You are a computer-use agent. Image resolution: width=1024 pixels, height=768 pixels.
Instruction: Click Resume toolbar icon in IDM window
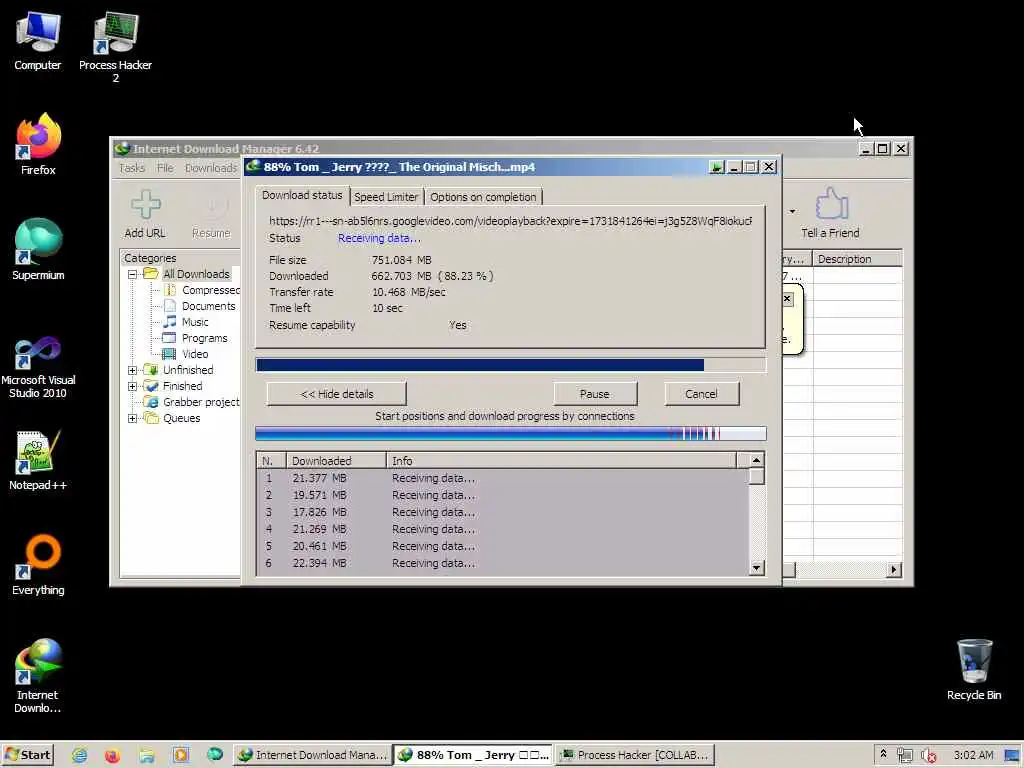coord(211,214)
